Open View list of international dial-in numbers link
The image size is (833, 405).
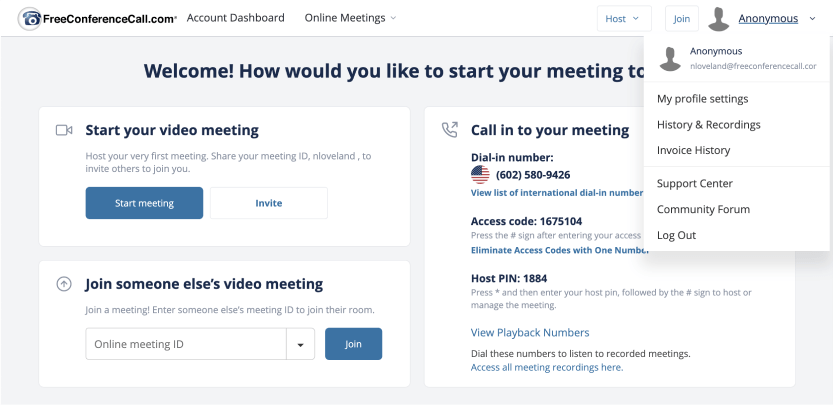pyautogui.click(x=557, y=193)
